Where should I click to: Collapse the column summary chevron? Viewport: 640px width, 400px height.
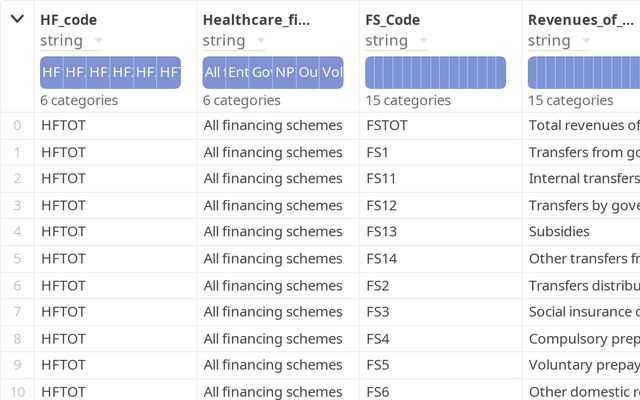(17, 20)
